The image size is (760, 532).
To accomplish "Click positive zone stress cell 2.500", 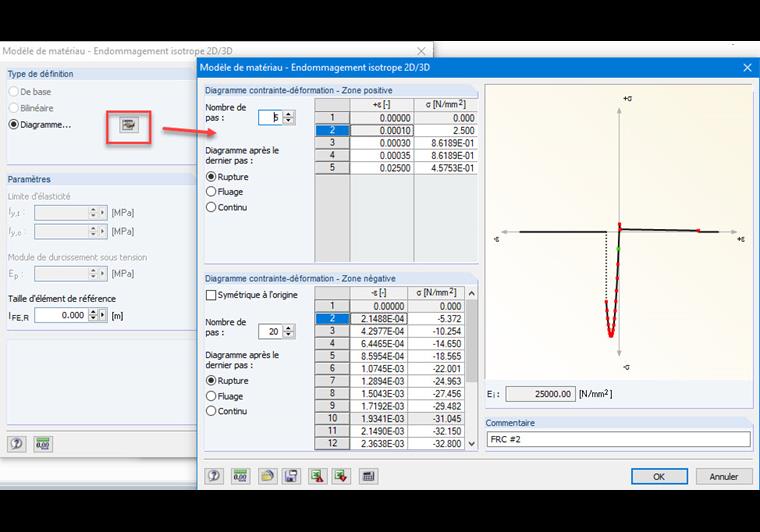I will click(445, 130).
